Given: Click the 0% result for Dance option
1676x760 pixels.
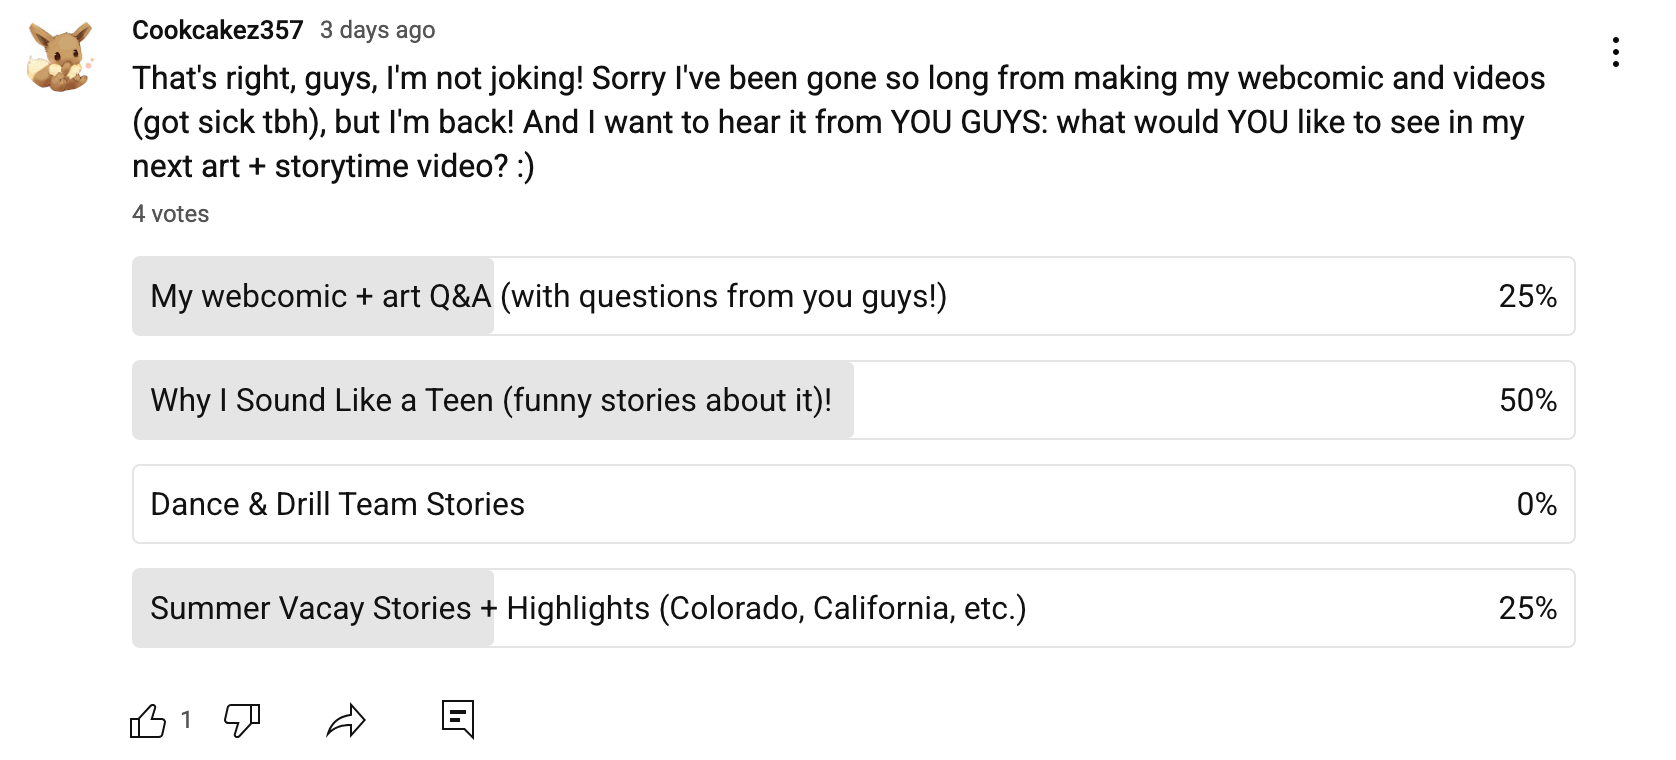Looking at the screenshot, I should [1536, 504].
